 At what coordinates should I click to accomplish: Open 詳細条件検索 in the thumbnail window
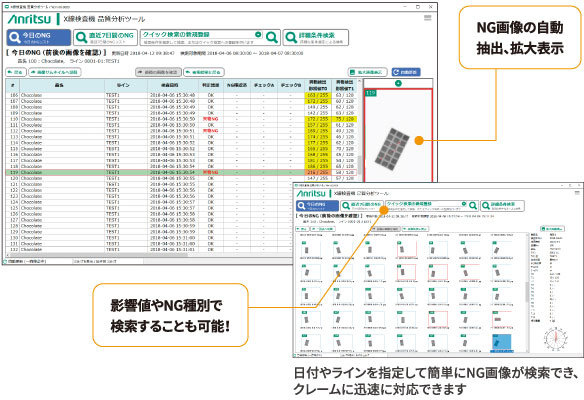coord(502,206)
